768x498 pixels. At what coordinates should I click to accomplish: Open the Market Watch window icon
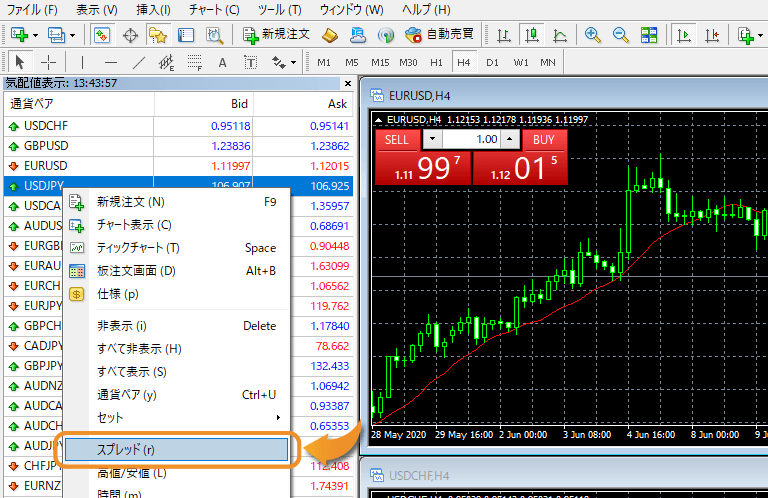click(x=102, y=35)
